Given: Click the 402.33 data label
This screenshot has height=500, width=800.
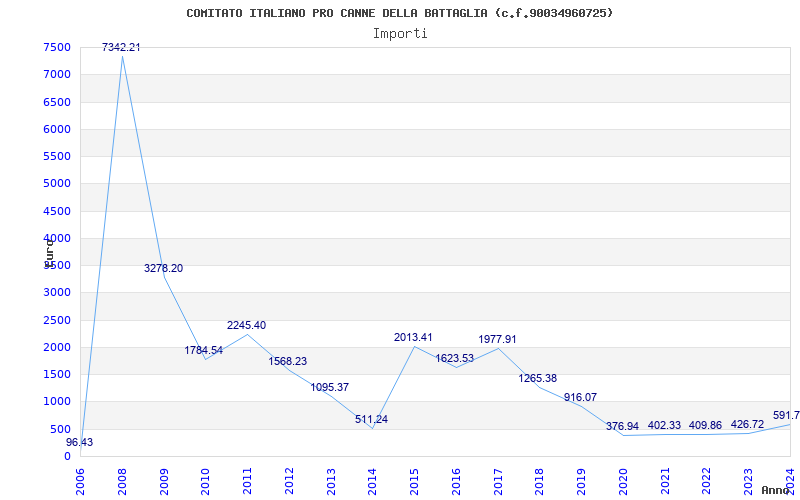Looking at the screenshot, I should [x=664, y=426].
